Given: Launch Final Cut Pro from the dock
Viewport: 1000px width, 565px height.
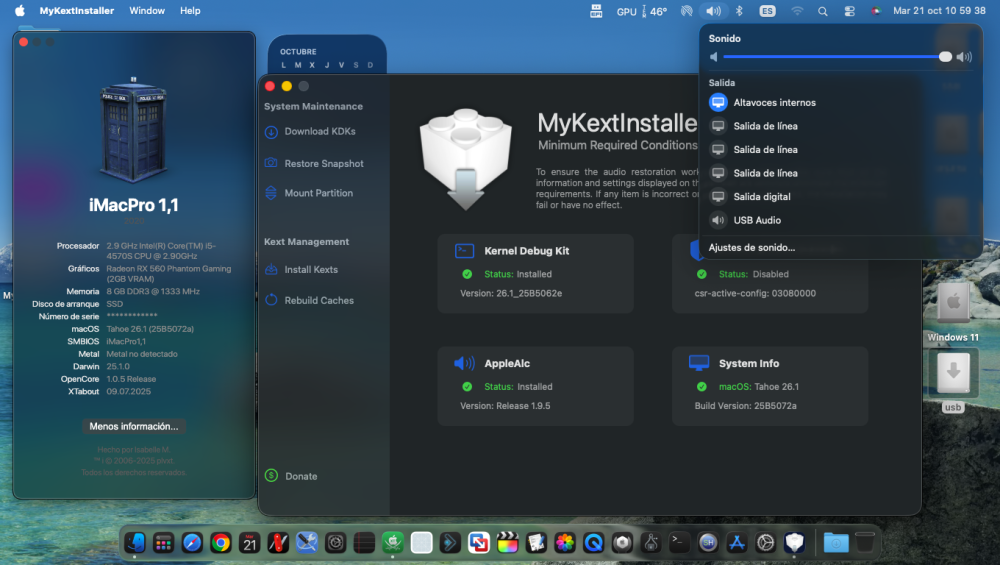Looking at the screenshot, I should pos(507,543).
